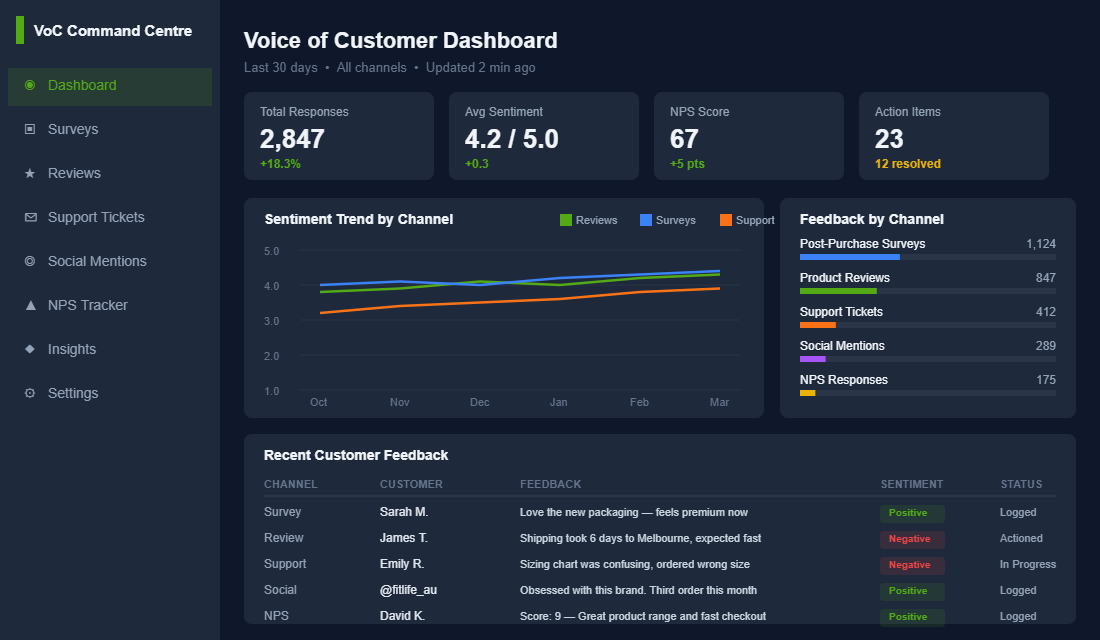Click the star icon beside Reviews
The image size is (1100, 640).
point(29,173)
